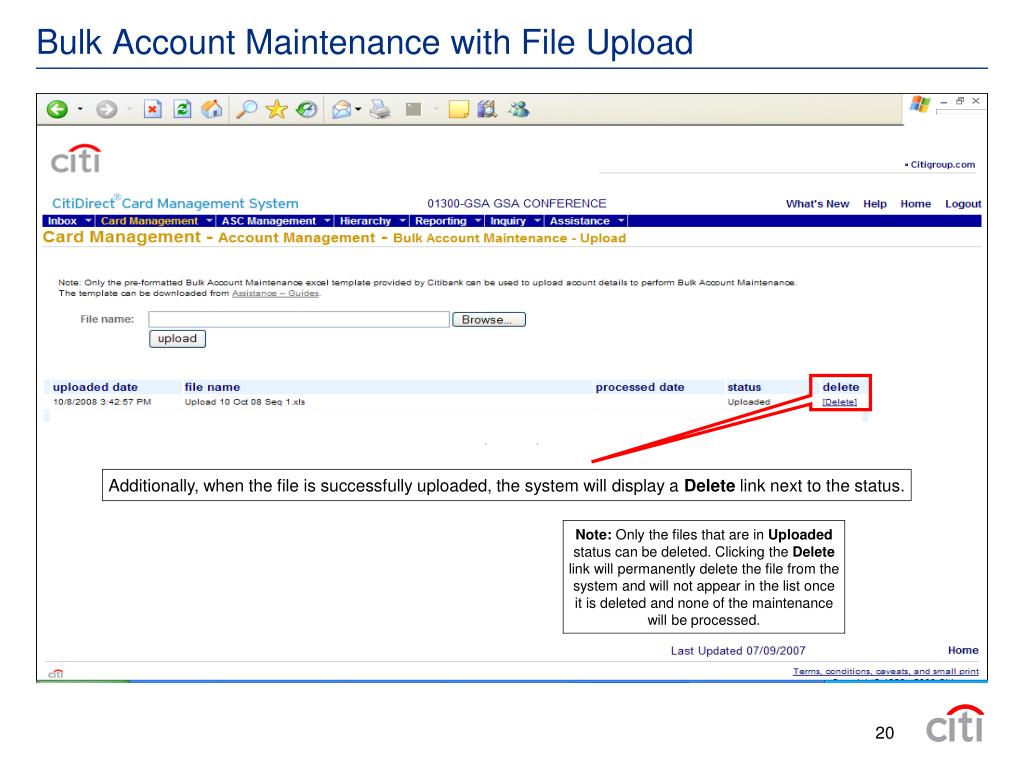The width and height of the screenshot is (1024, 768).
Task: Expand the Reporting dropdown arrow
Action: pos(478,221)
